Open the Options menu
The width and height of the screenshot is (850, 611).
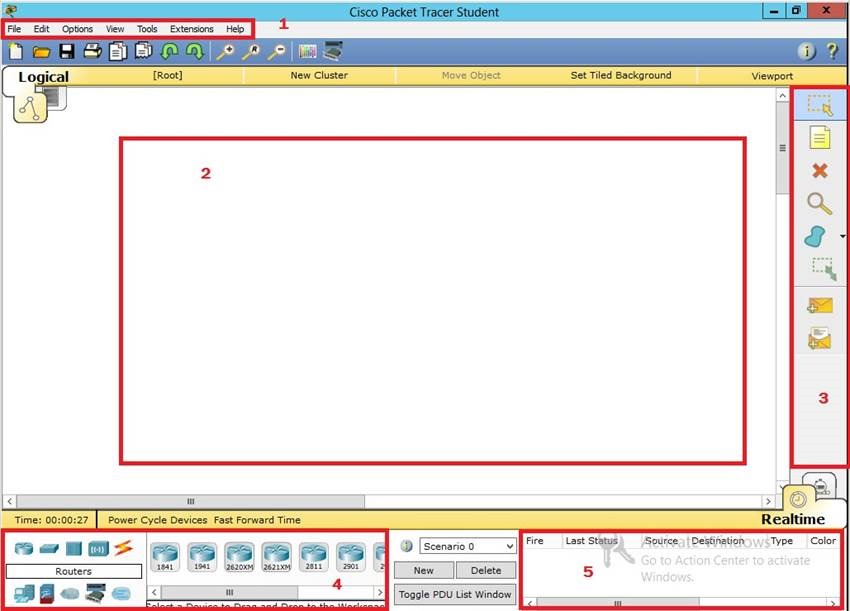(x=77, y=29)
